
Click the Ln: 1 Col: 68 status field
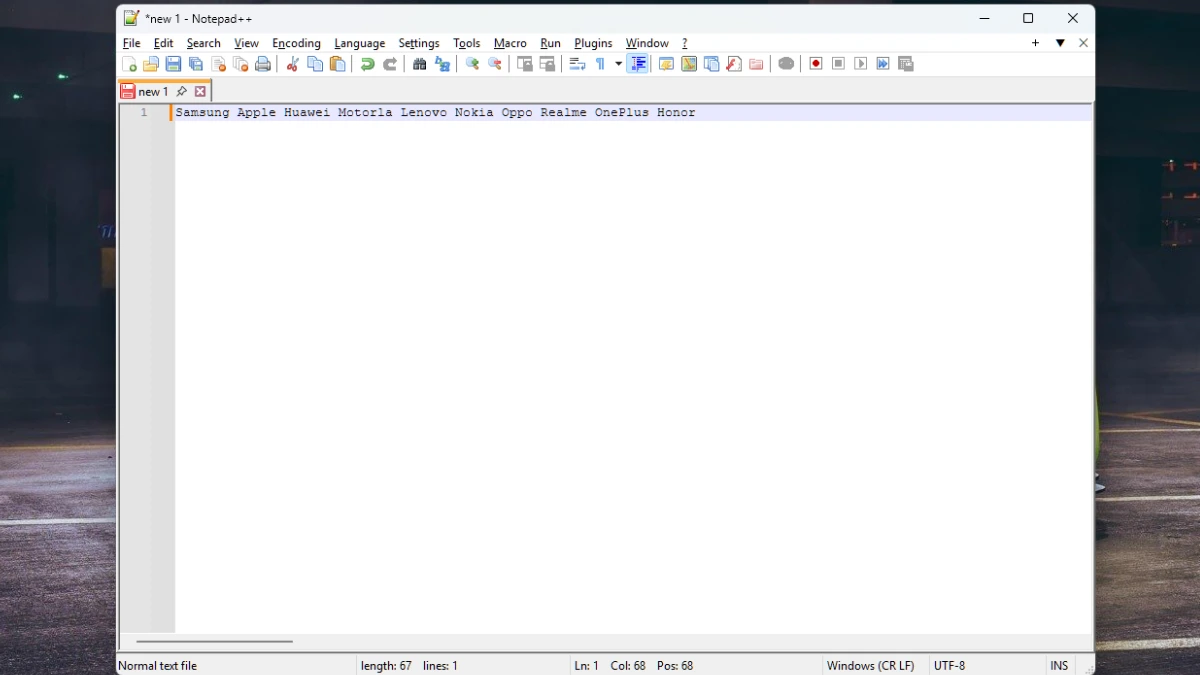tap(634, 666)
